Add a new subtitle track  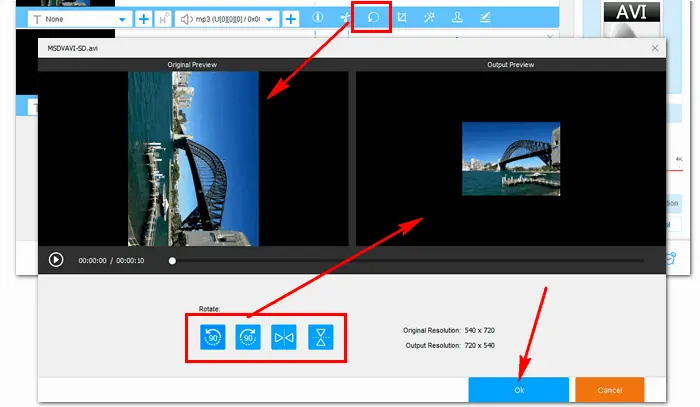click(144, 19)
